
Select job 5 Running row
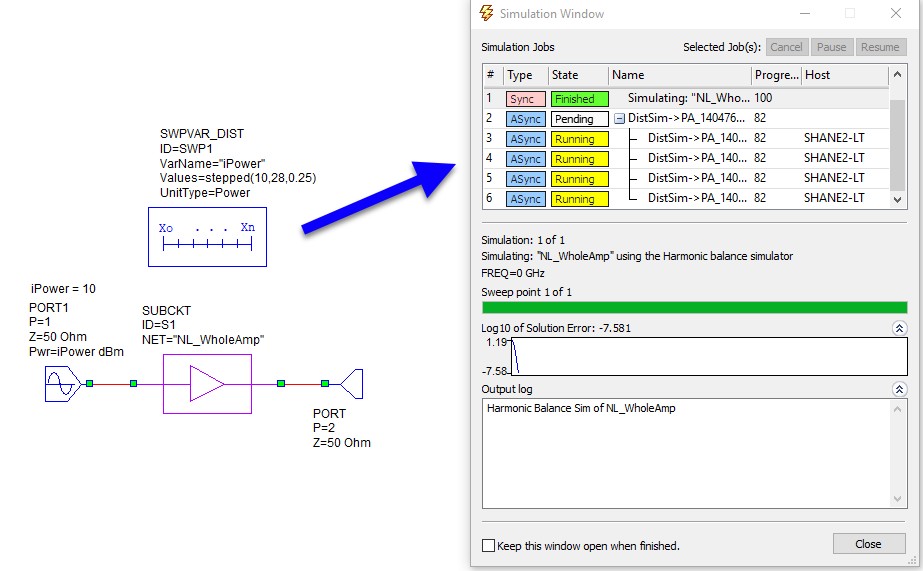click(x=686, y=178)
